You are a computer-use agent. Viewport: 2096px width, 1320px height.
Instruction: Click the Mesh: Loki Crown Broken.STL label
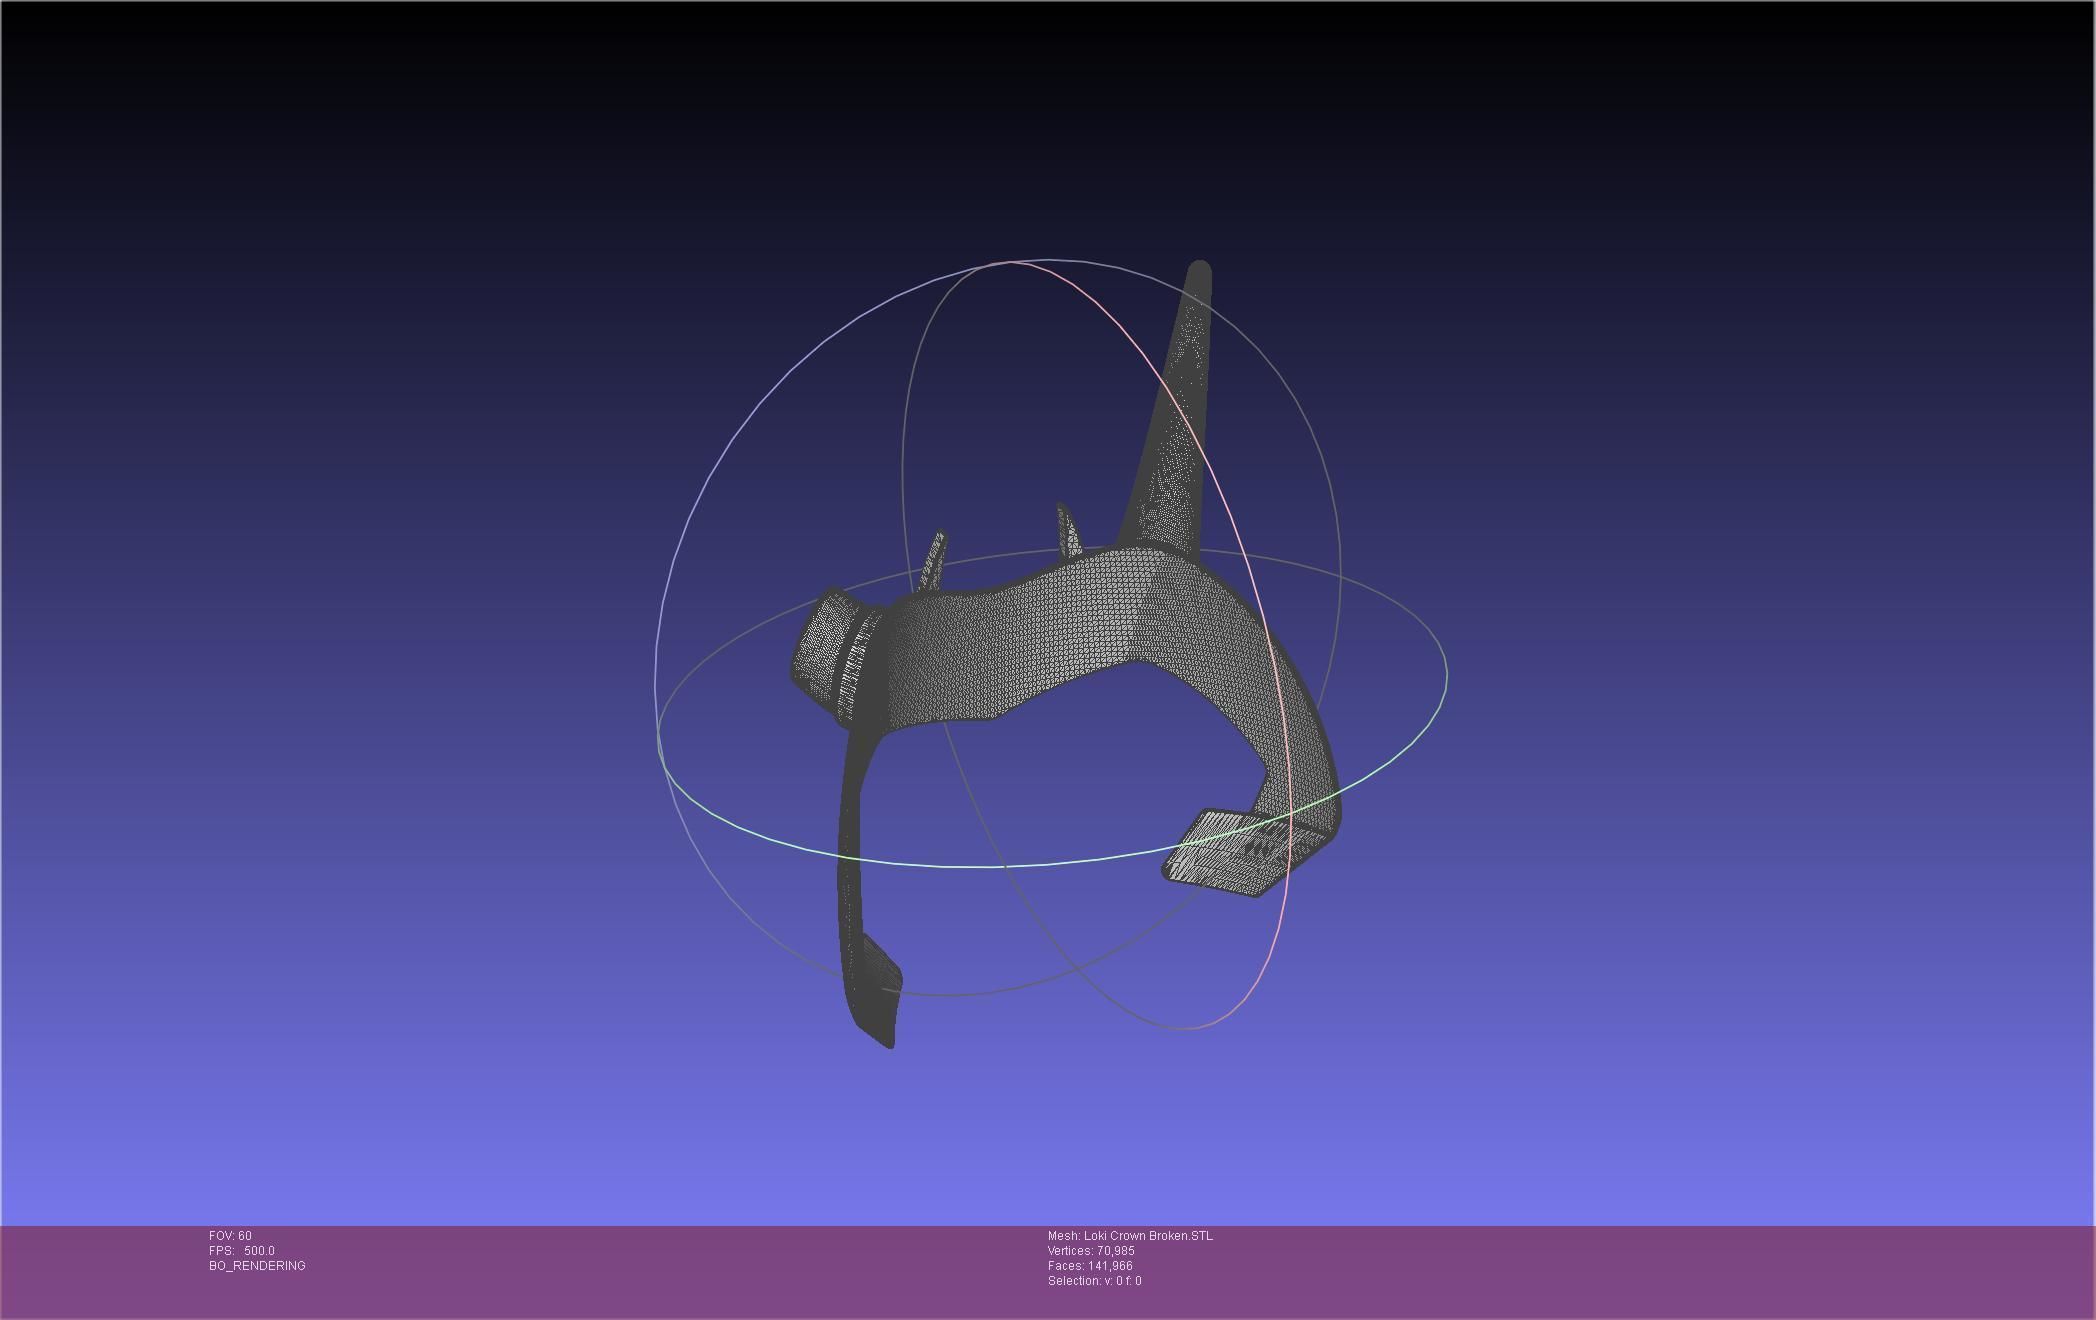click(1130, 1236)
